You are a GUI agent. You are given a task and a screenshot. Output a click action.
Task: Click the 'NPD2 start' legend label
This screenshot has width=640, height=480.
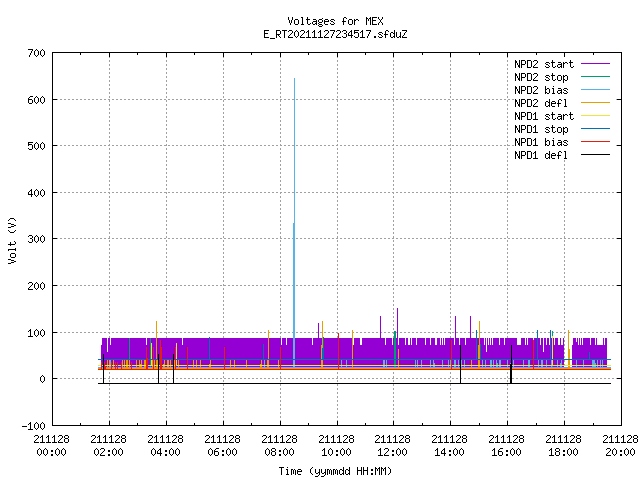coord(544,64)
